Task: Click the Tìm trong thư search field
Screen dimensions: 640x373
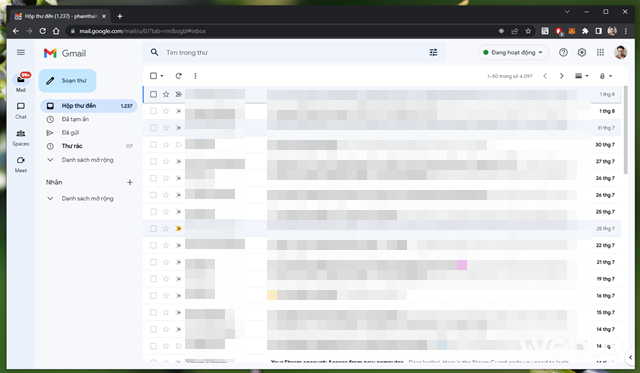Action: point(294,53)
